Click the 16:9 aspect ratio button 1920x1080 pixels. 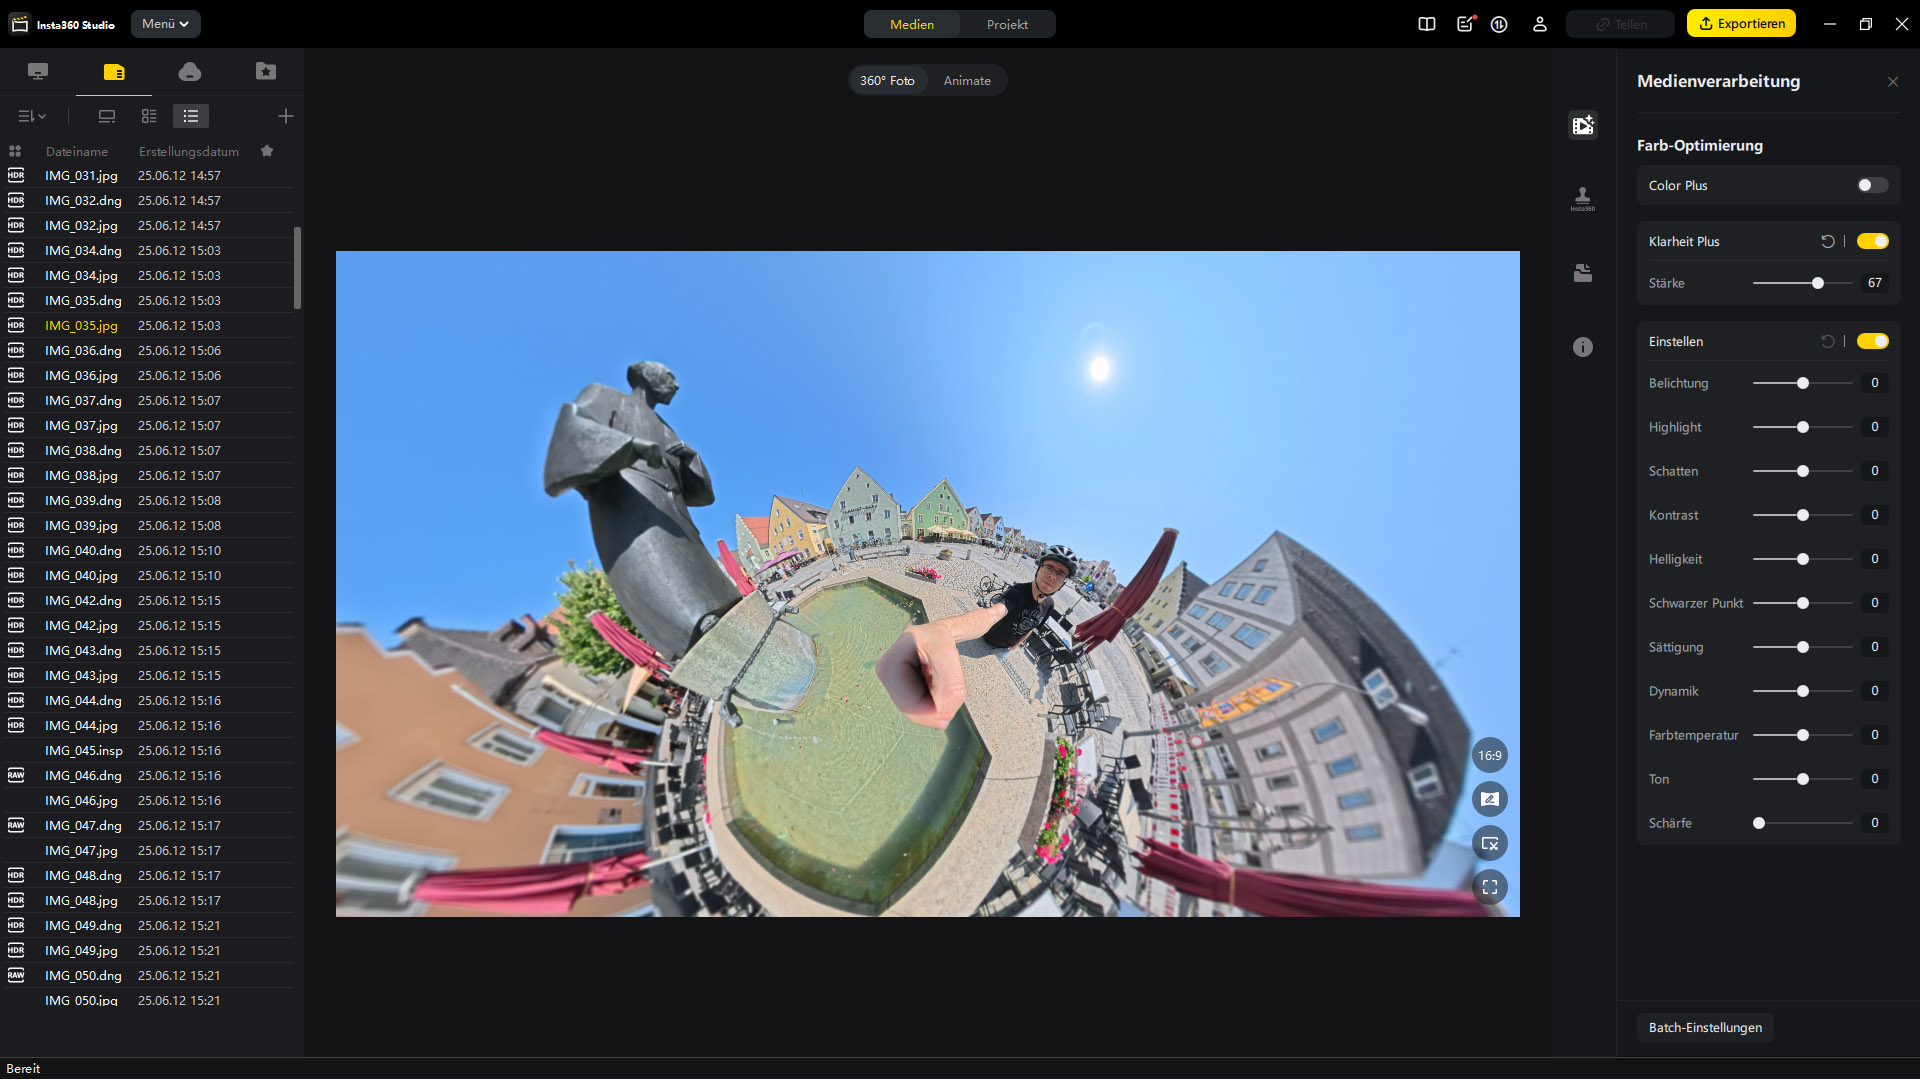1489,755
